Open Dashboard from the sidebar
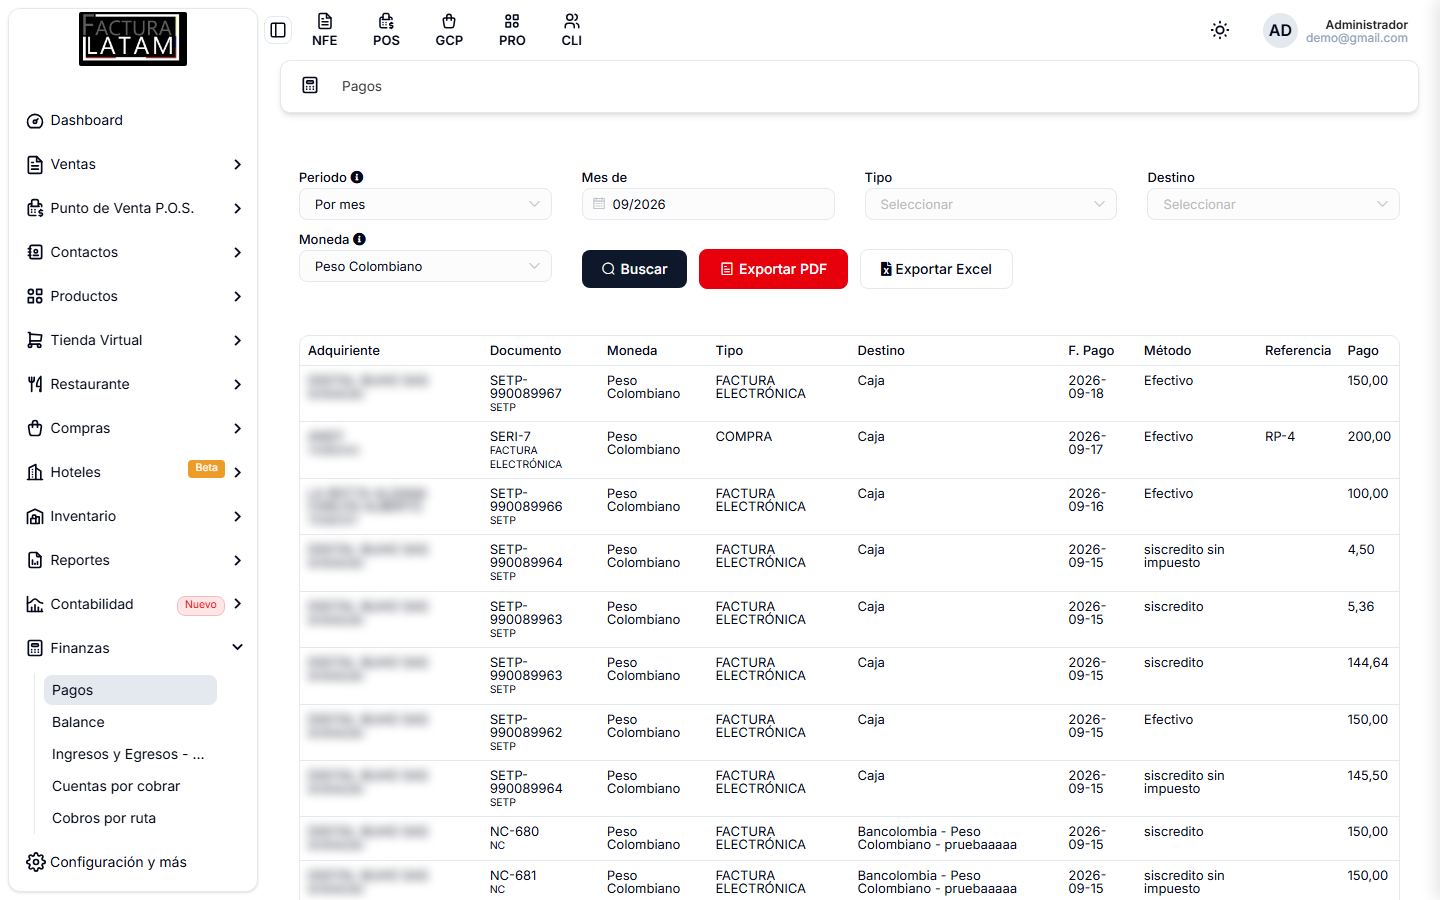Screen dimensions: 1440x900 [x=133, y=120]
